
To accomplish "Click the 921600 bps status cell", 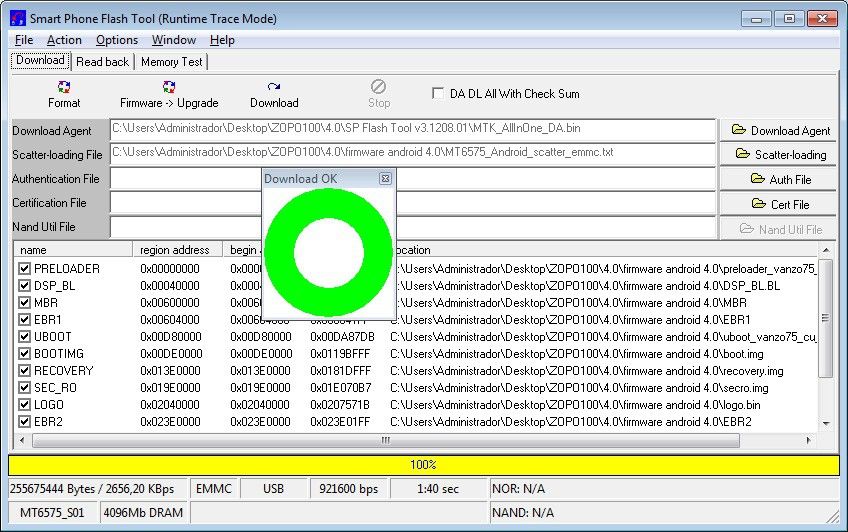I will point(348,489).
